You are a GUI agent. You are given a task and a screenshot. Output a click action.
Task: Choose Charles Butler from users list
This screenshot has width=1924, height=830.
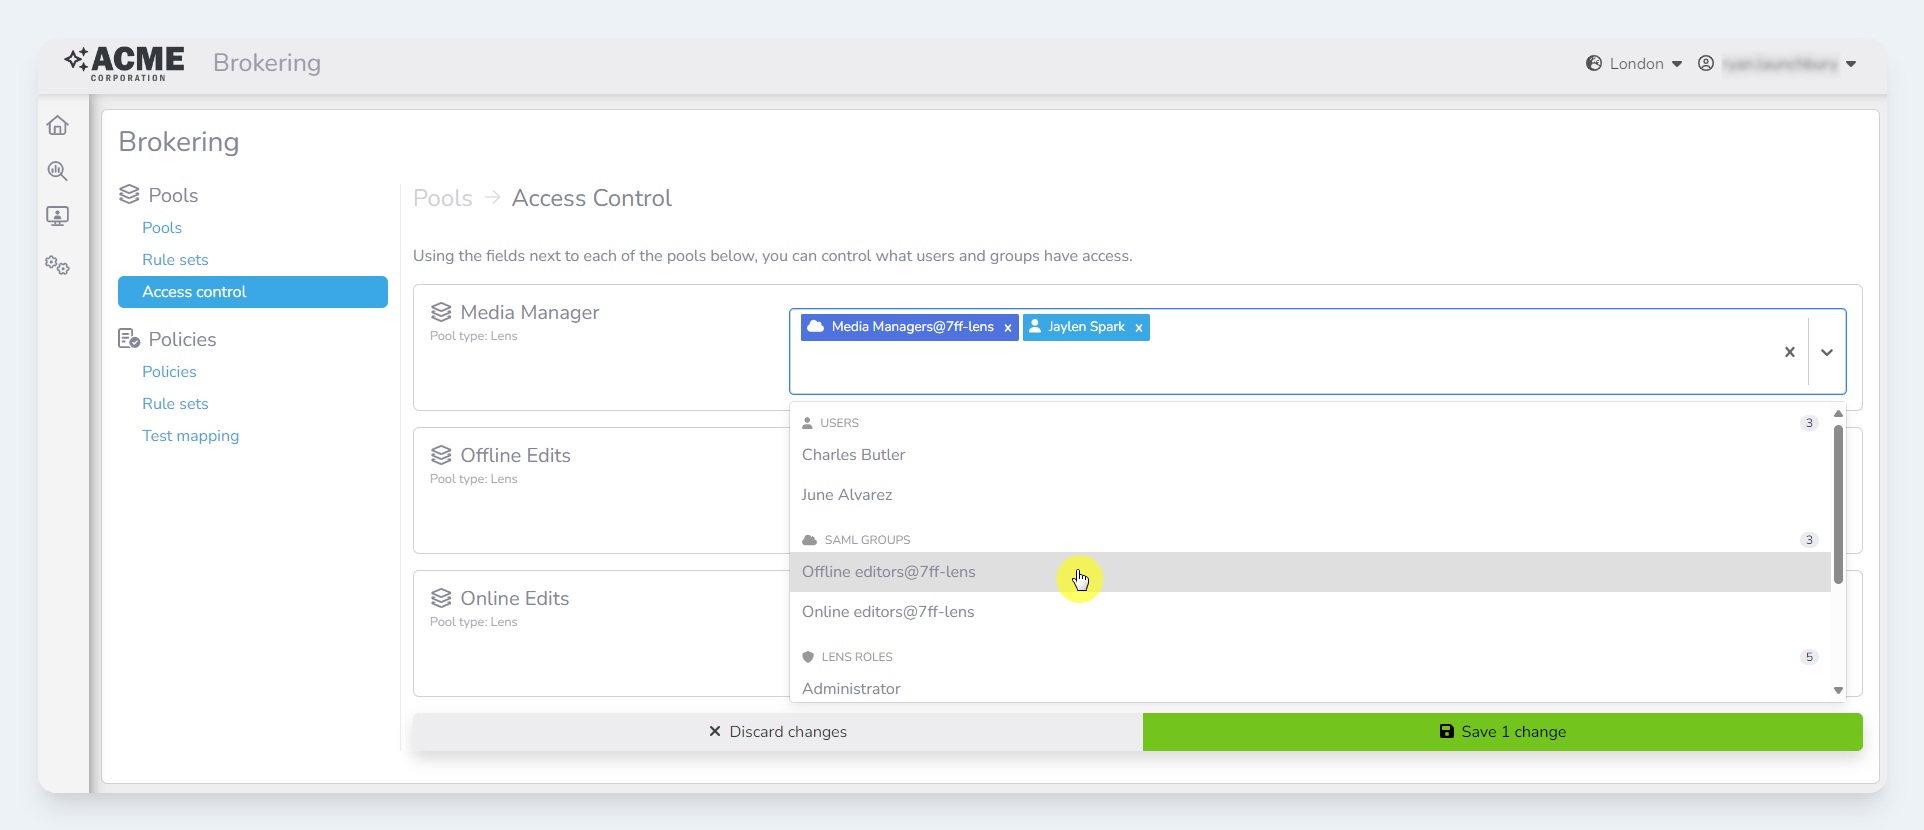tap(853, 455)
